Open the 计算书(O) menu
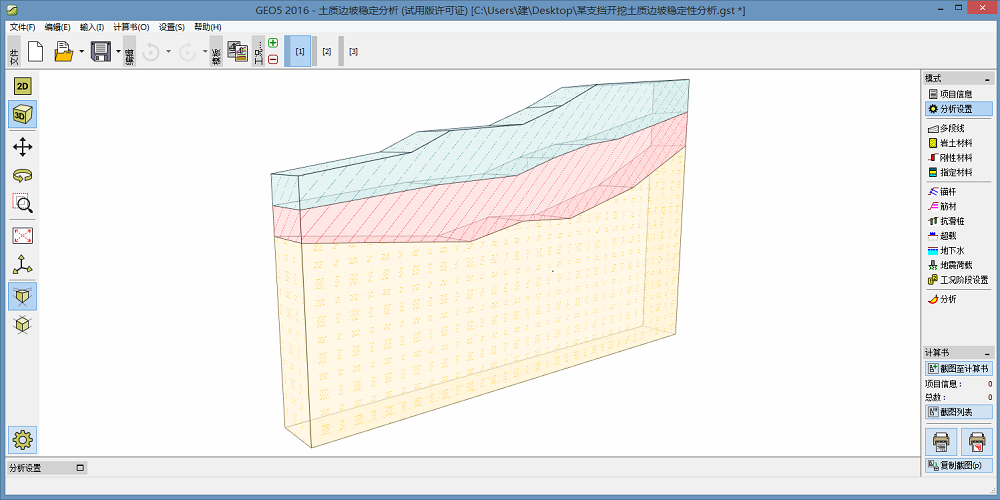This screenshot has height=500, width=1000. pos(131,27)
